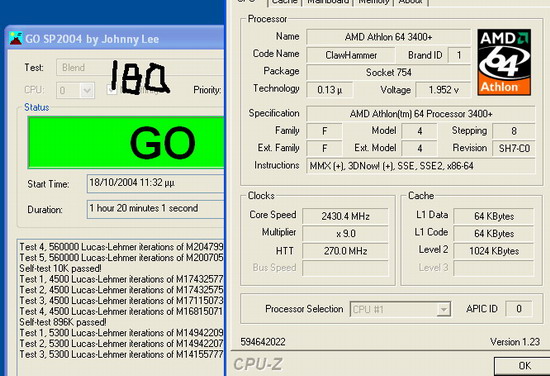Toggle the checkbox beside the CPU selector

[x=112, y=90]
